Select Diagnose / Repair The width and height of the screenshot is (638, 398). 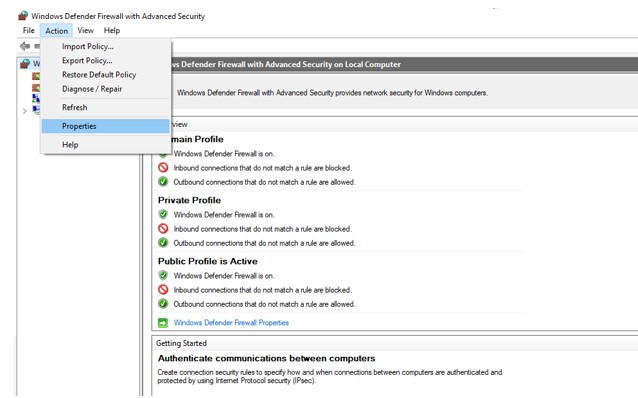[105, 89]
